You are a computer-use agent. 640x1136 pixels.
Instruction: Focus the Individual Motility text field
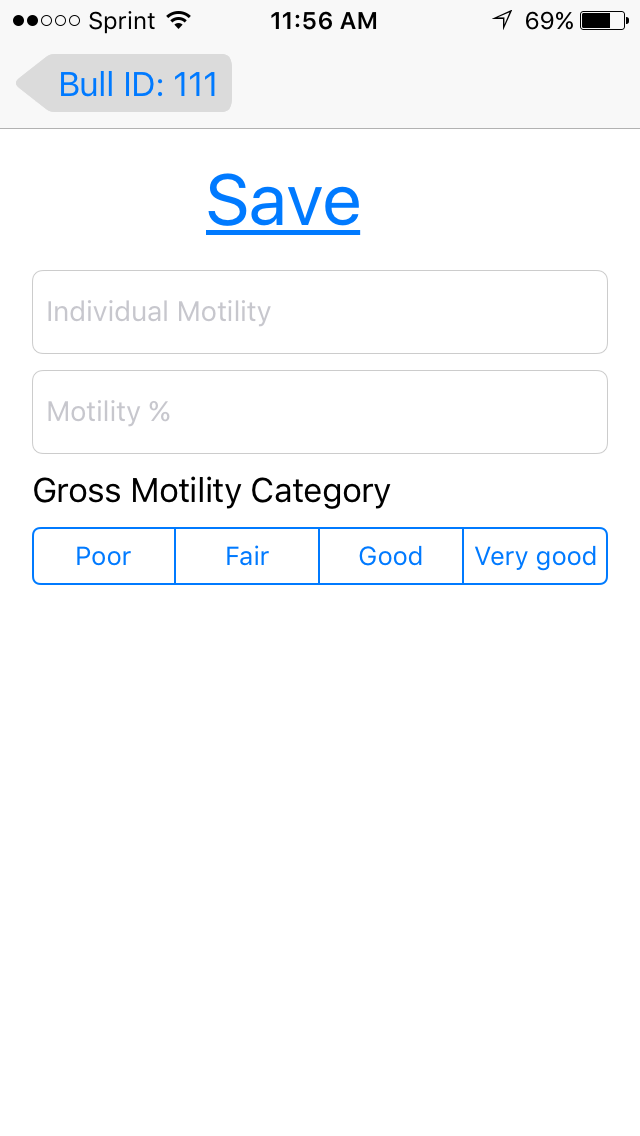(320, 312)
